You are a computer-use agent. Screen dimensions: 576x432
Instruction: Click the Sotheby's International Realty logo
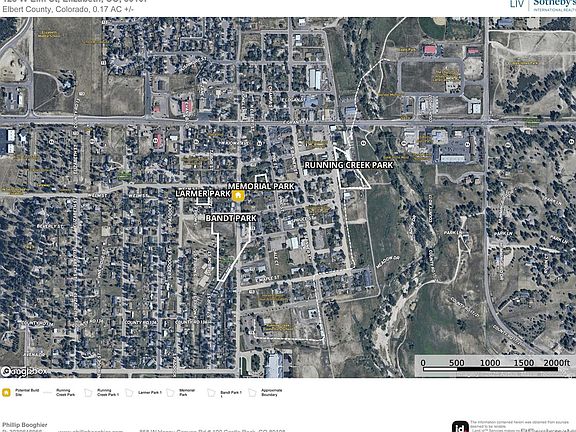click(542, 5)
